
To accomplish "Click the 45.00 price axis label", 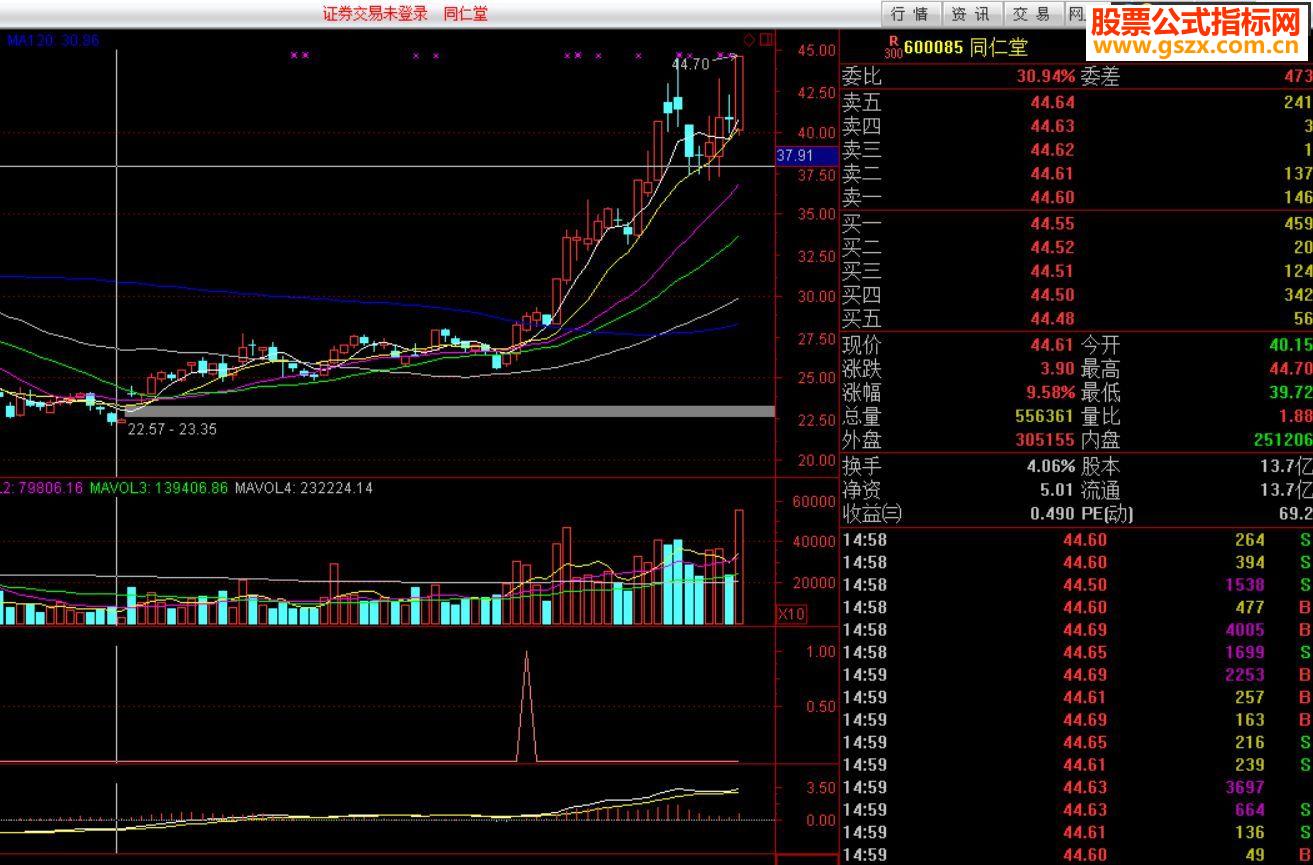I will point(817,50).
